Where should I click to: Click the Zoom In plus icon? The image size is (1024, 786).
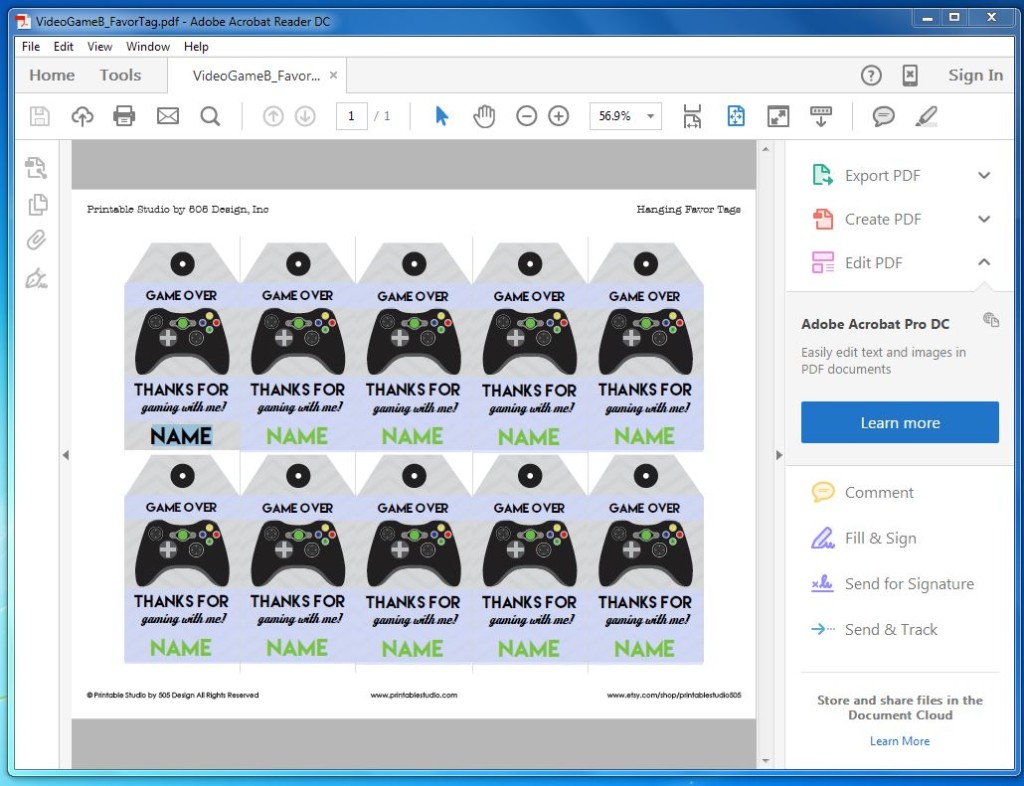point(558,116)
